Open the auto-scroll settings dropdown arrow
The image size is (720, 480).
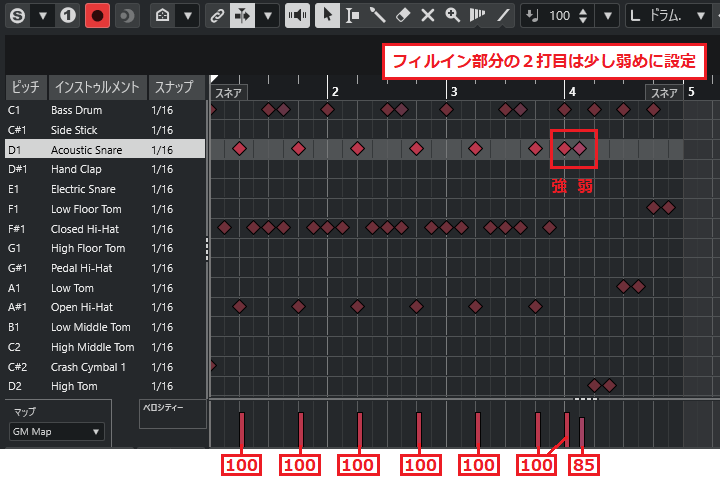click(x=268, y=16)
